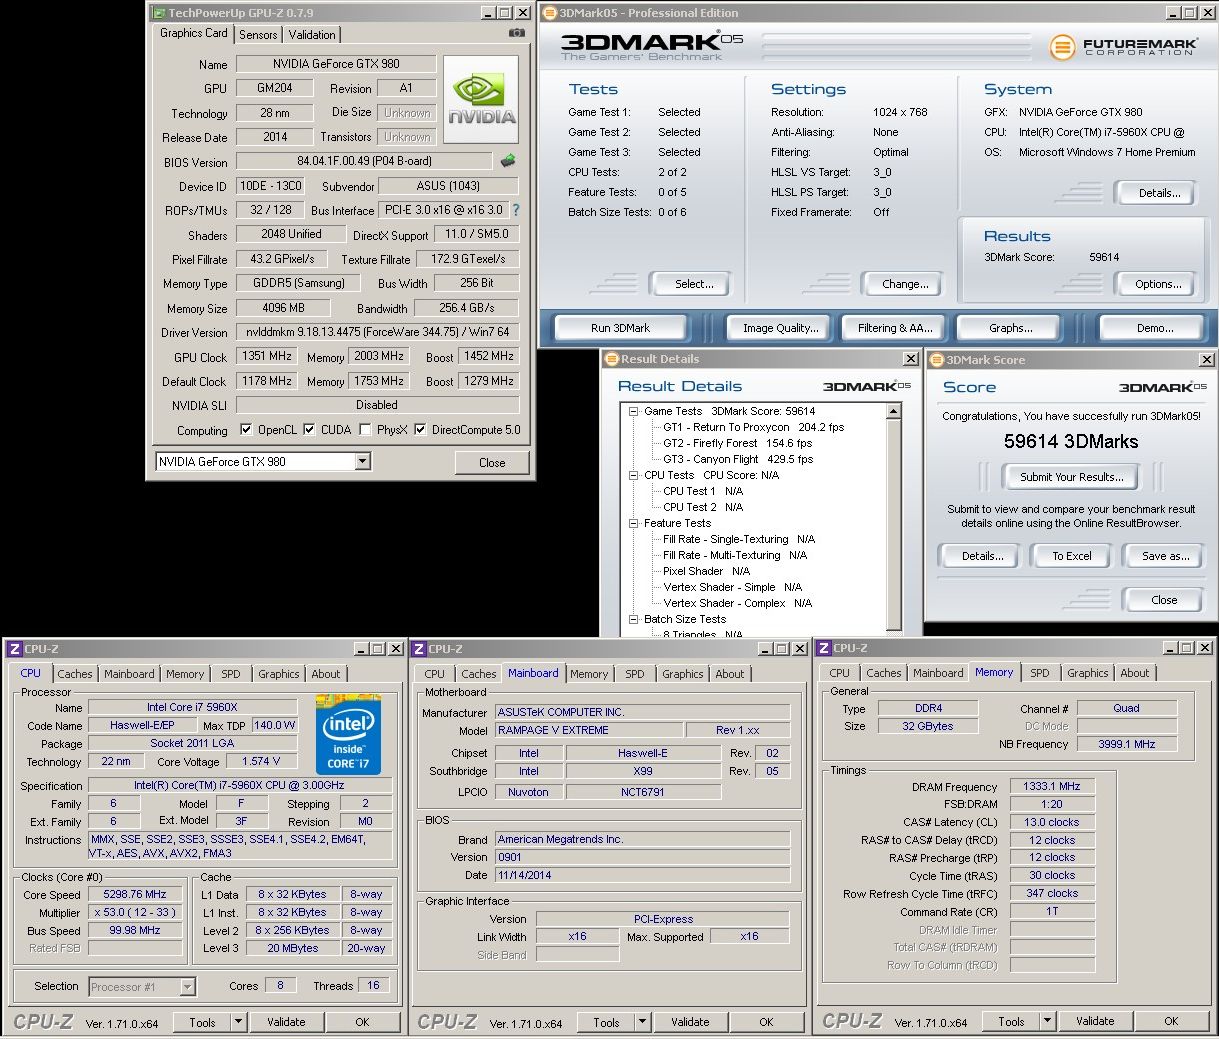Image resolution: width=1219 pixels, height=1039 pixels.
Task: Select Fill Rate - Single-Texturing row
Action: (x=739, y=539)
